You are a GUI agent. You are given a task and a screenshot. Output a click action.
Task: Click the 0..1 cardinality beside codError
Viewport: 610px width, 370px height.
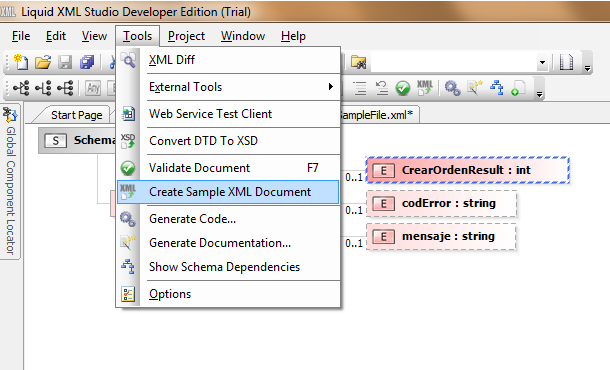pos(354,210)
